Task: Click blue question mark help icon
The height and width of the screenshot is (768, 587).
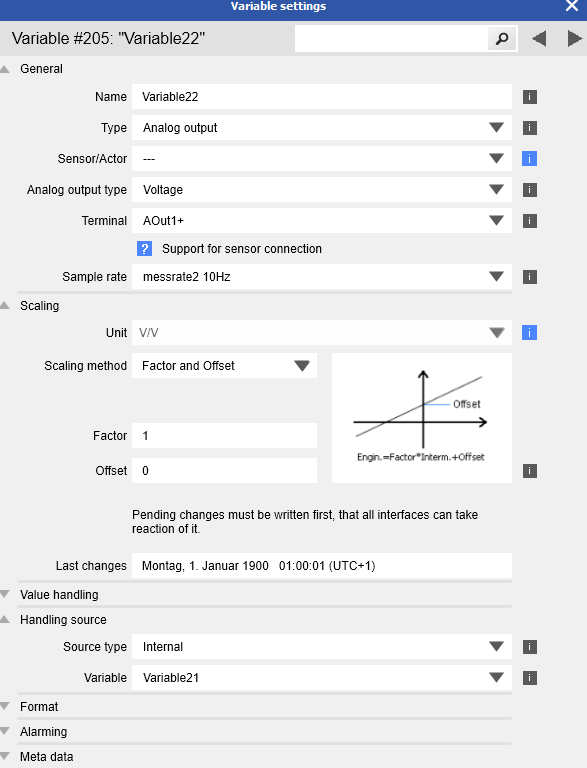Action: click(145, 249)
